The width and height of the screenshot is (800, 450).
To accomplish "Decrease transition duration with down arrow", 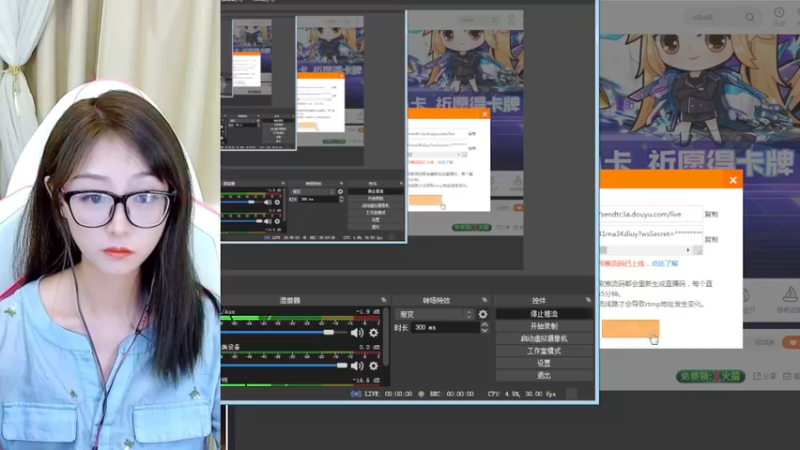I will pyautogui.click(x=484, y=331).
